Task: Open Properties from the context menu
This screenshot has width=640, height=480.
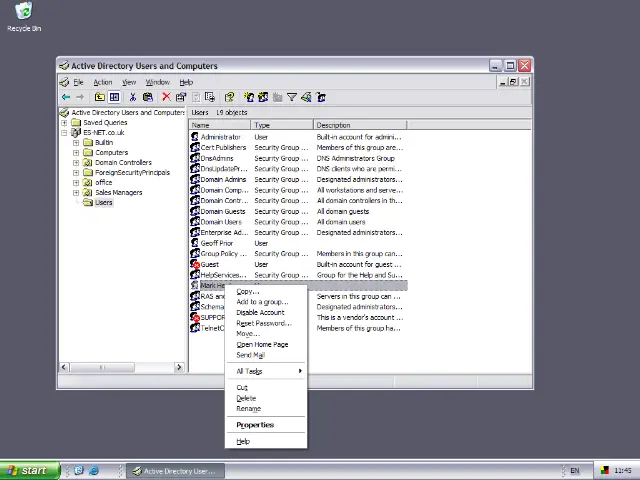Action: tap(266, 425)
